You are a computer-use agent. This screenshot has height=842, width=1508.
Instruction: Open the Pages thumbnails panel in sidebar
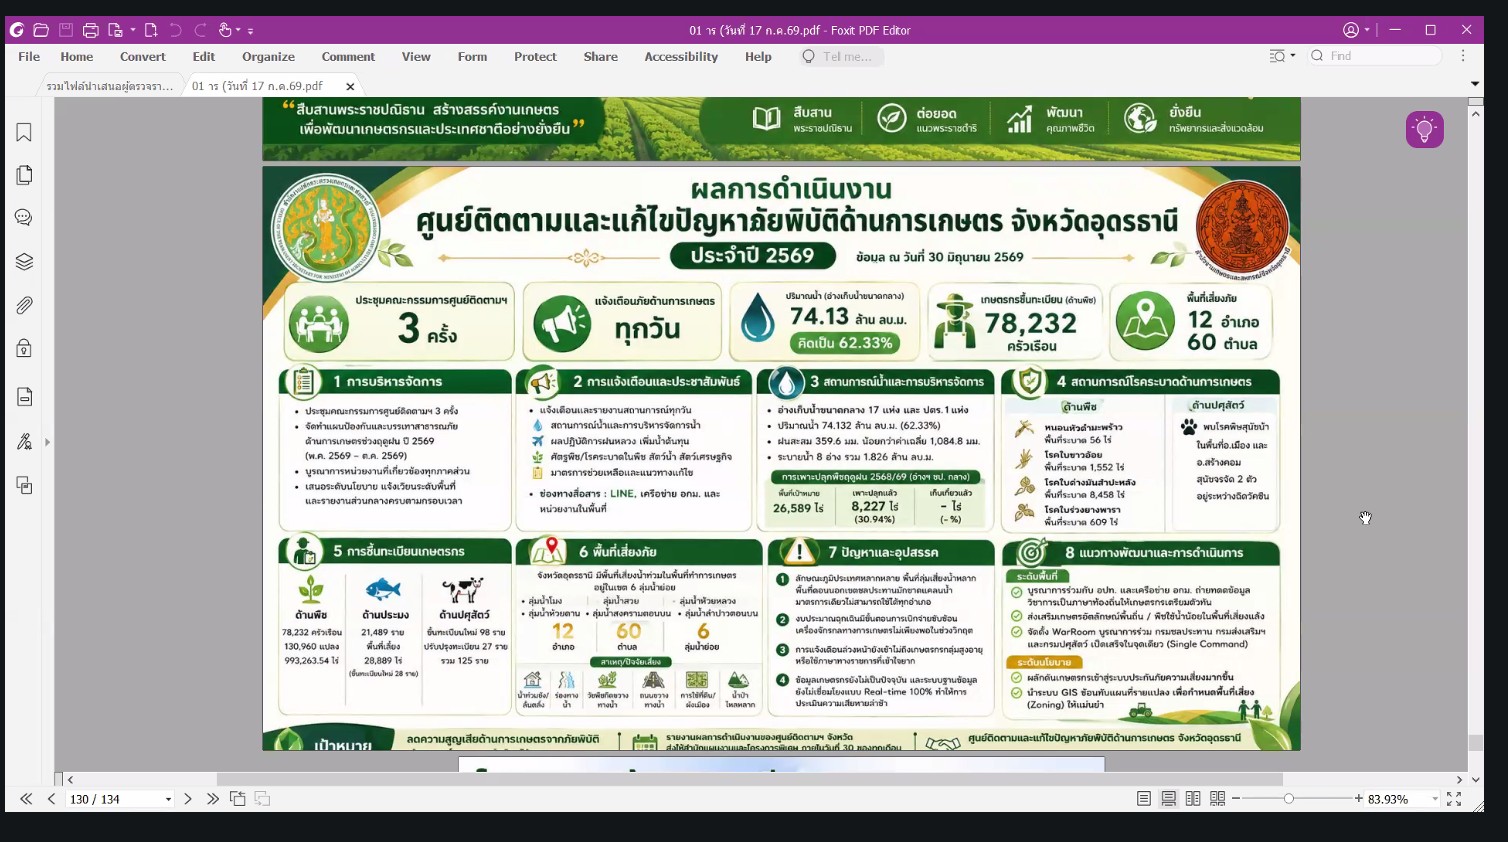tap(24, 175)
